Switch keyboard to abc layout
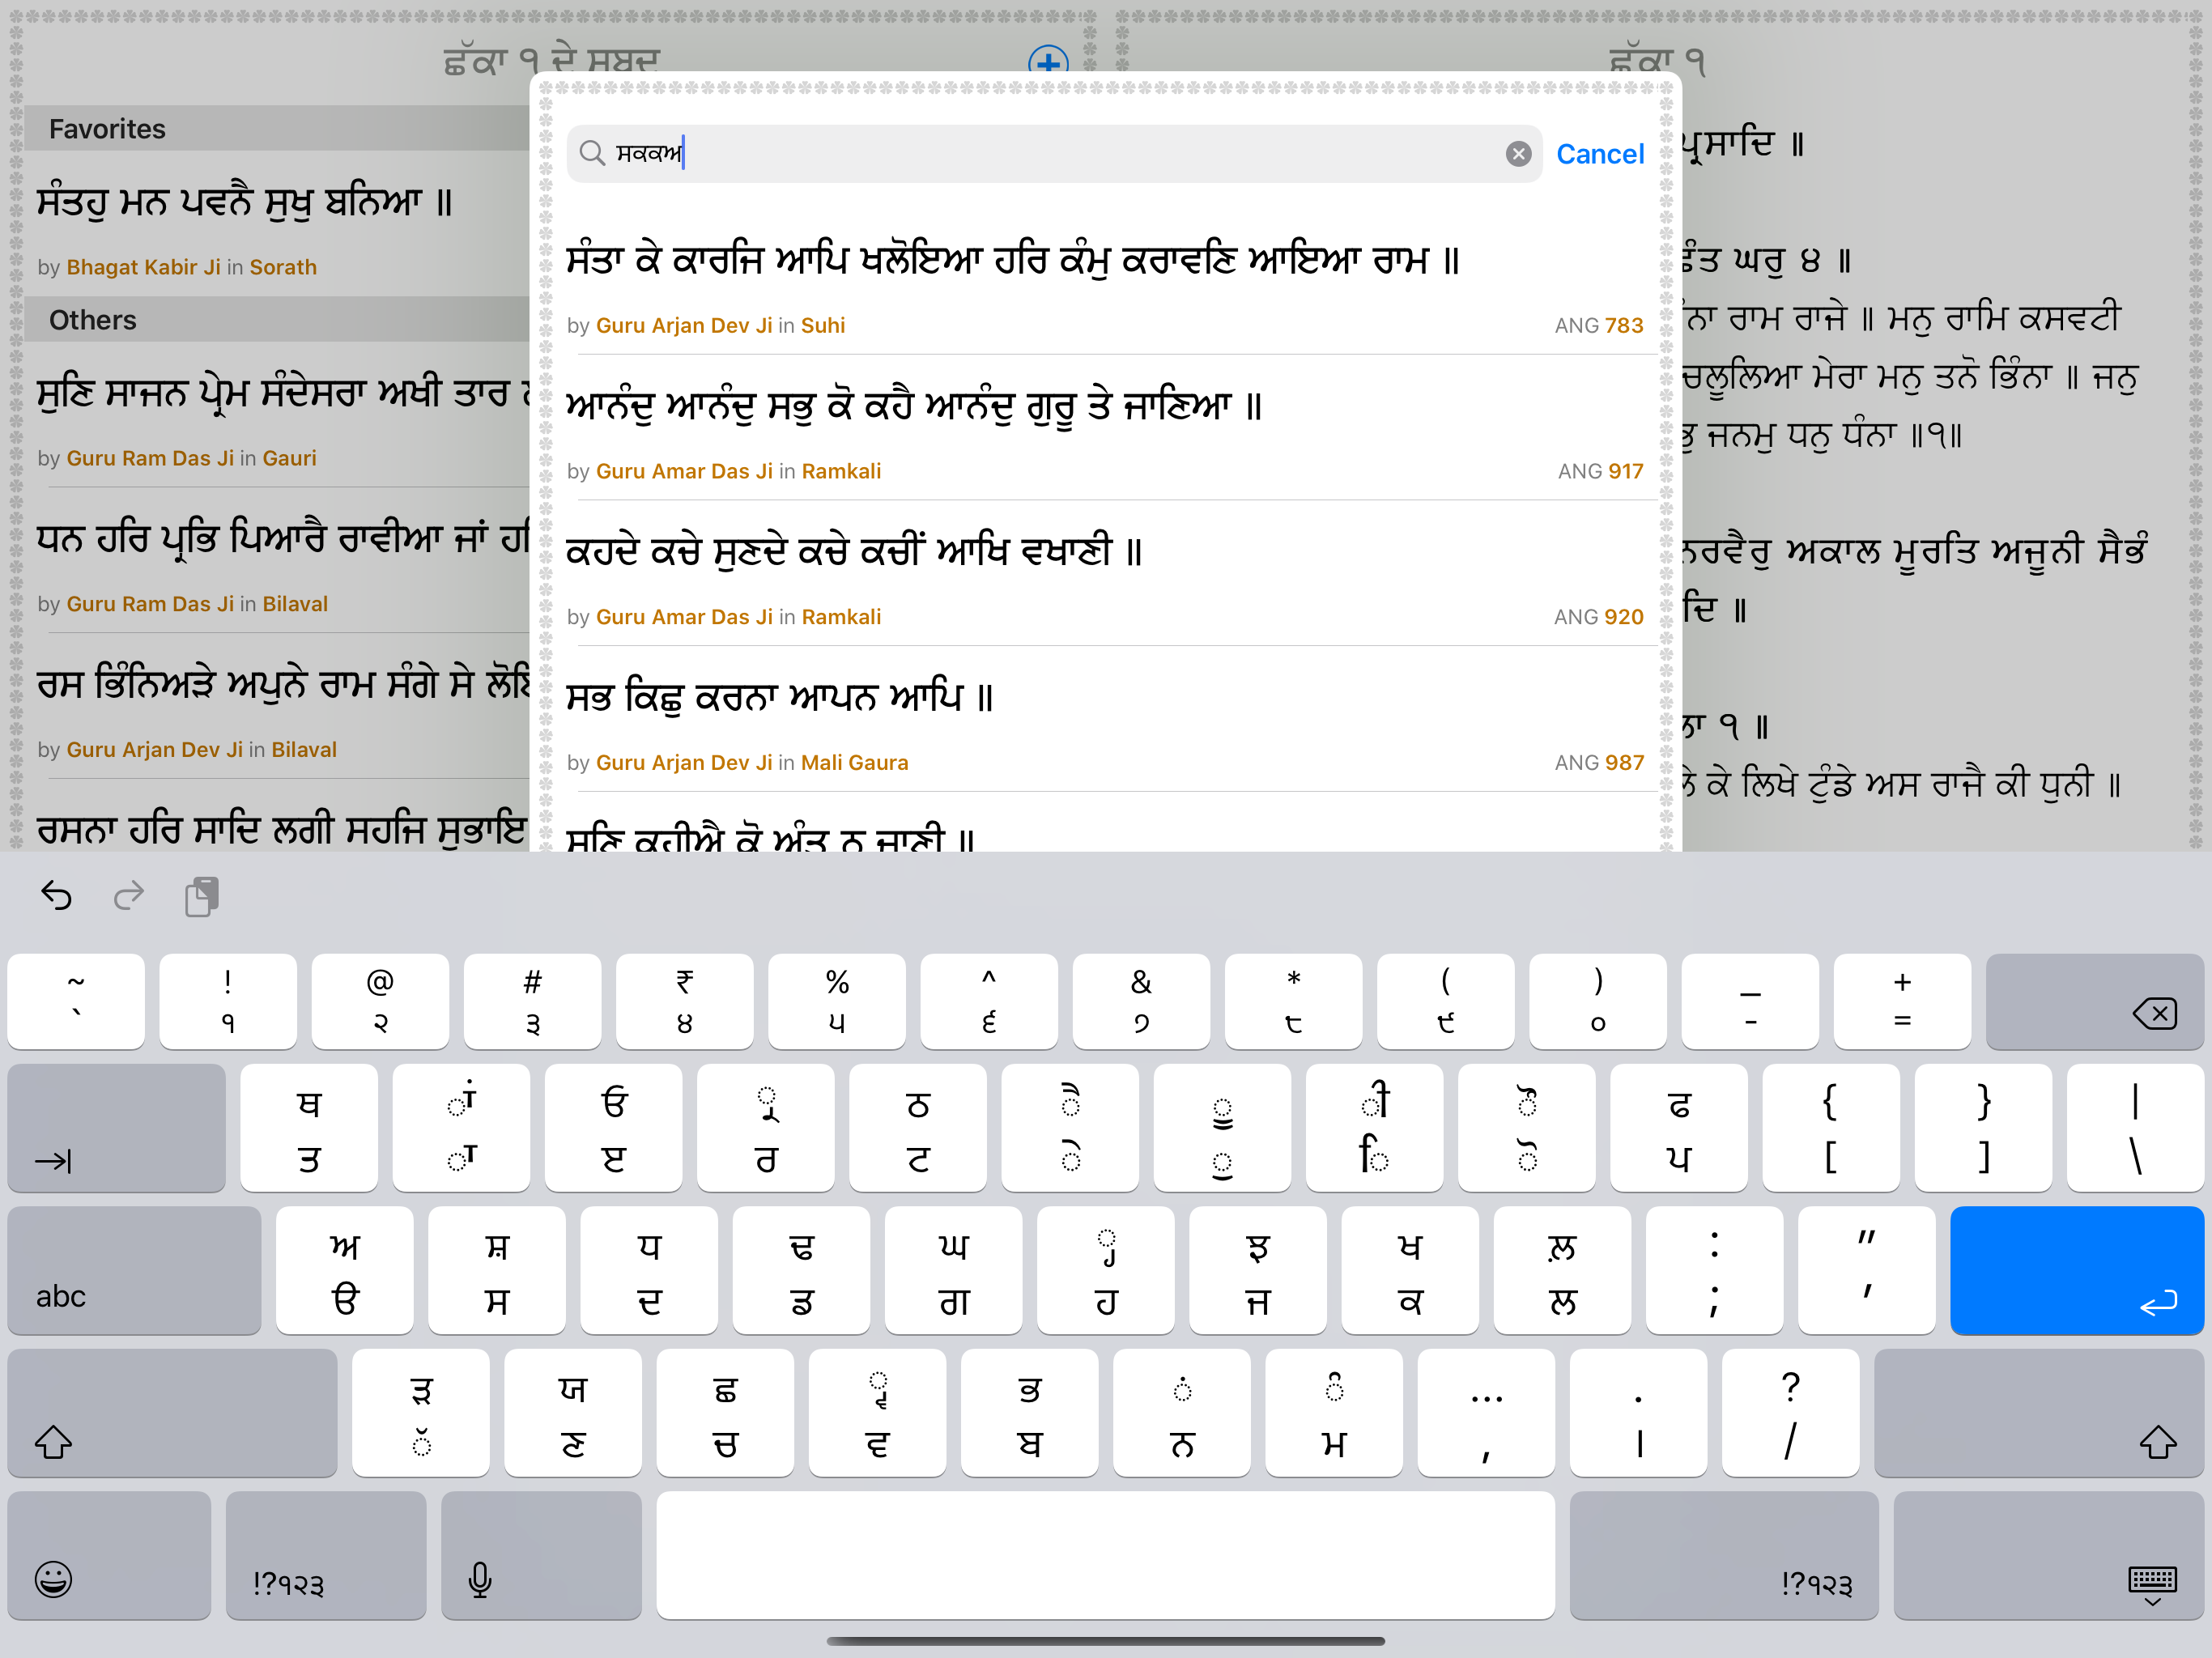The width and height of the screenshot is (2212, 1658). pos(134,1270)
